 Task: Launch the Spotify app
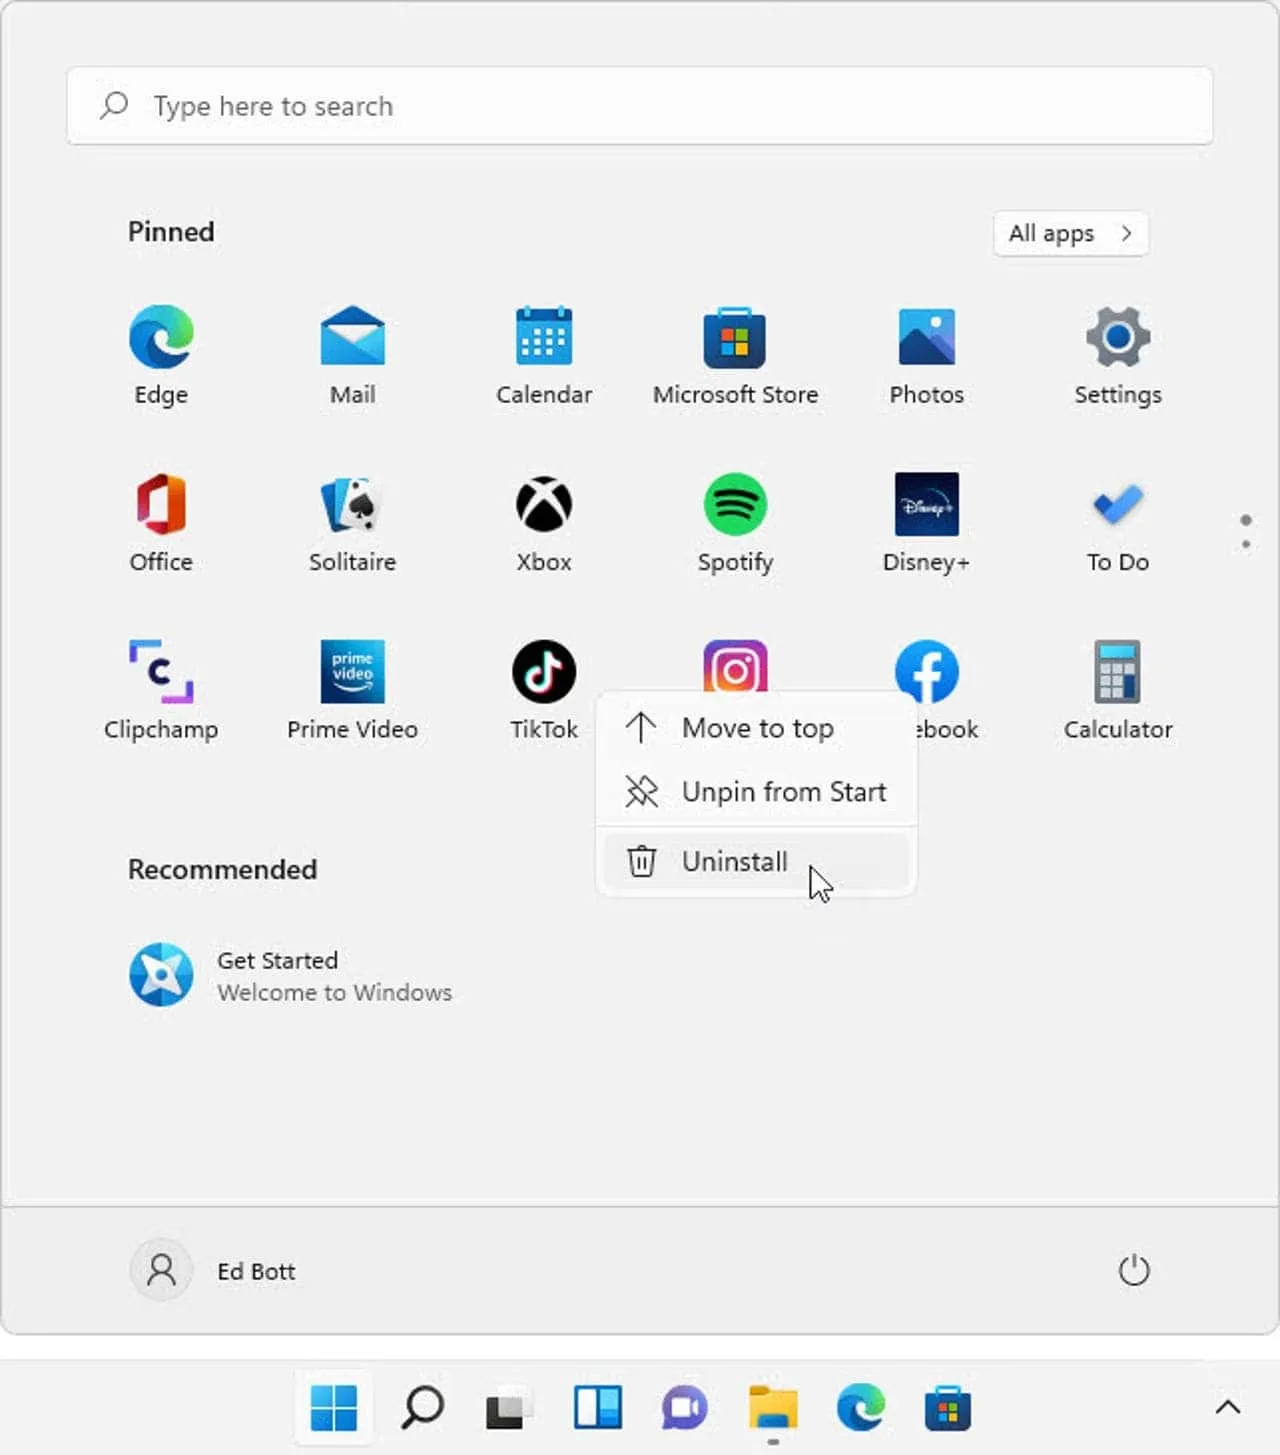pyautogui.click(x=735, y=520)
